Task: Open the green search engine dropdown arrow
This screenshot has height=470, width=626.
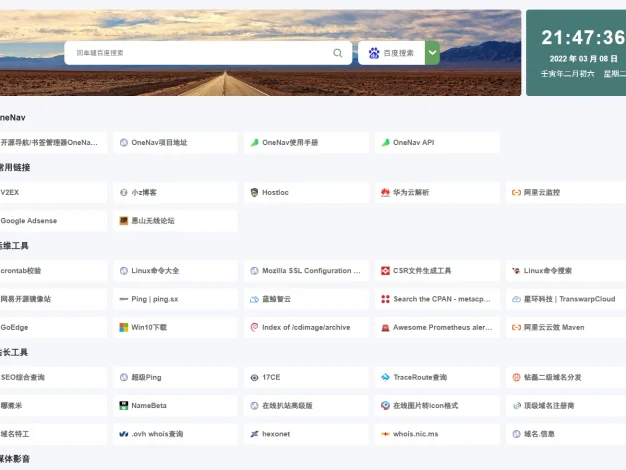Action: pyautogui.click(x=432, y=53)
